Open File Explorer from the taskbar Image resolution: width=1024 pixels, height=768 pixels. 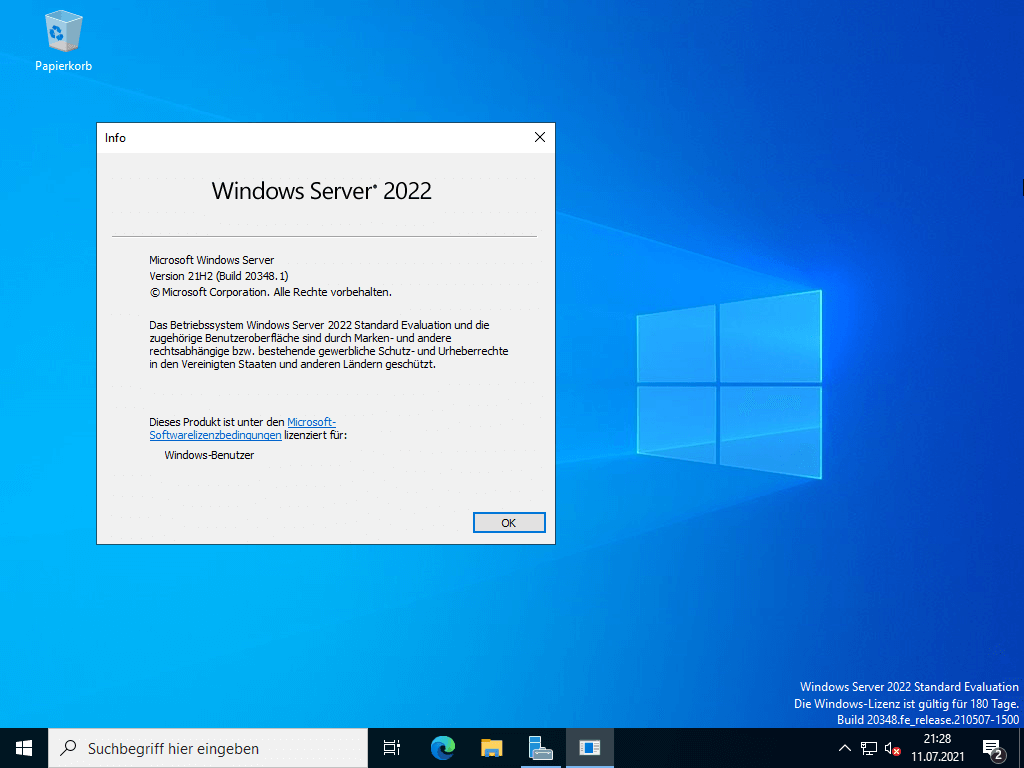click(x=491, y=748)
